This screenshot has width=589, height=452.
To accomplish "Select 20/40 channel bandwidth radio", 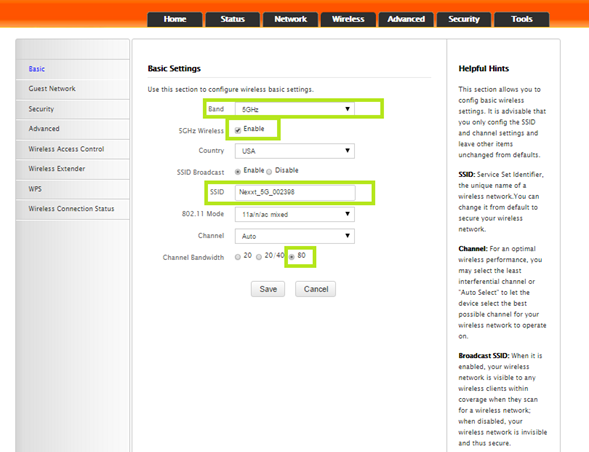I will pos(259,257).
